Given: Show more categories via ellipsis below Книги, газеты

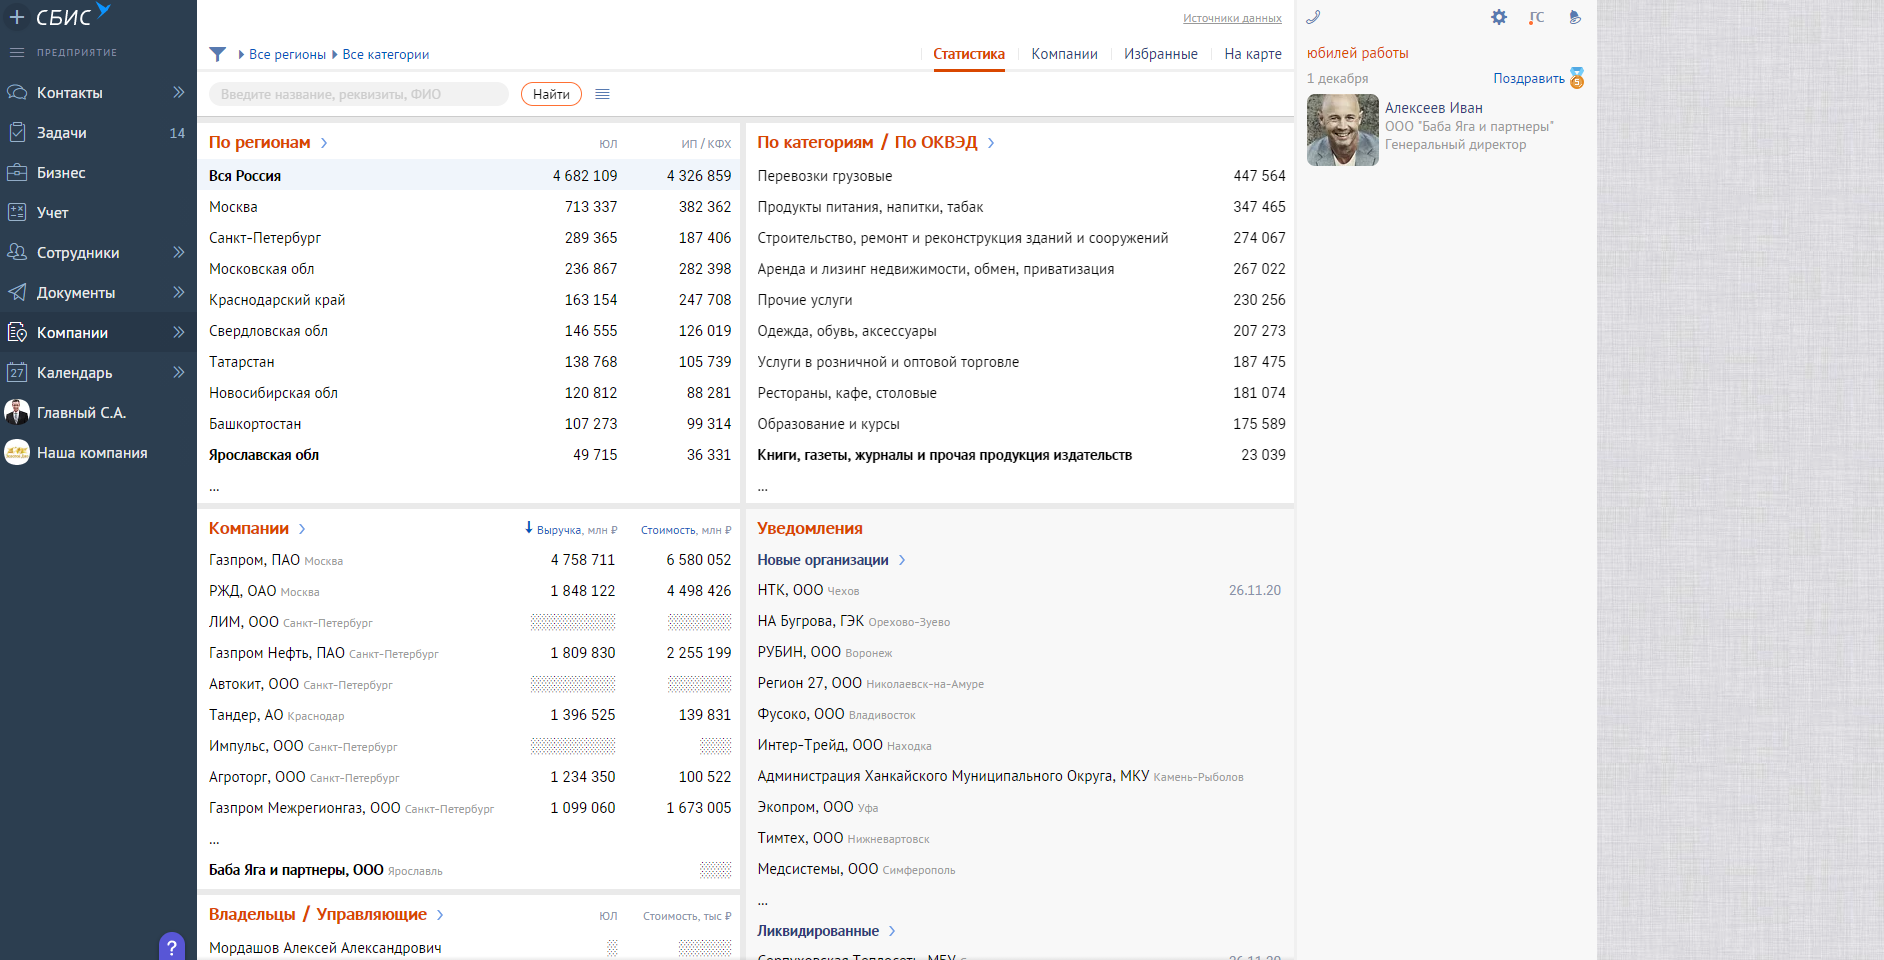Looking at the screenshot, I should (x=763, y=487).
